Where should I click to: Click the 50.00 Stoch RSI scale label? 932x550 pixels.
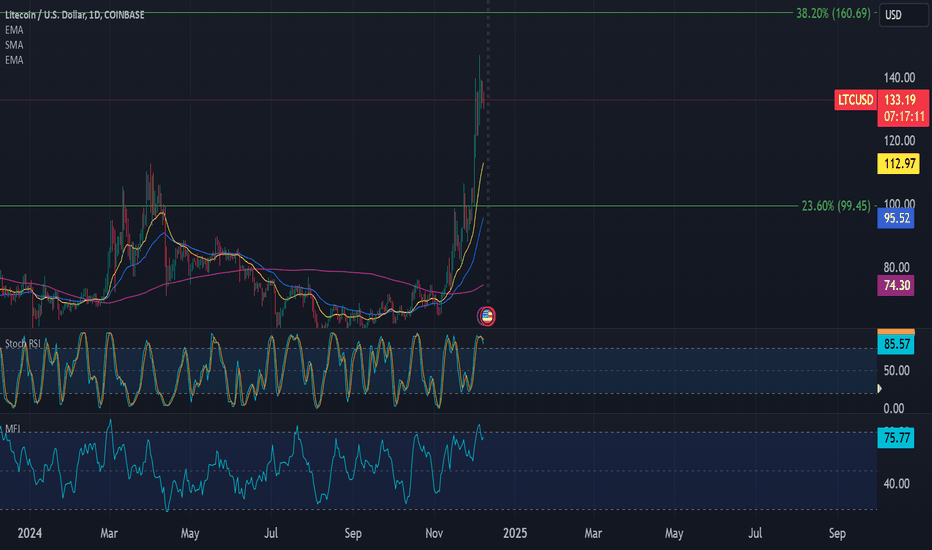point(896,371)
